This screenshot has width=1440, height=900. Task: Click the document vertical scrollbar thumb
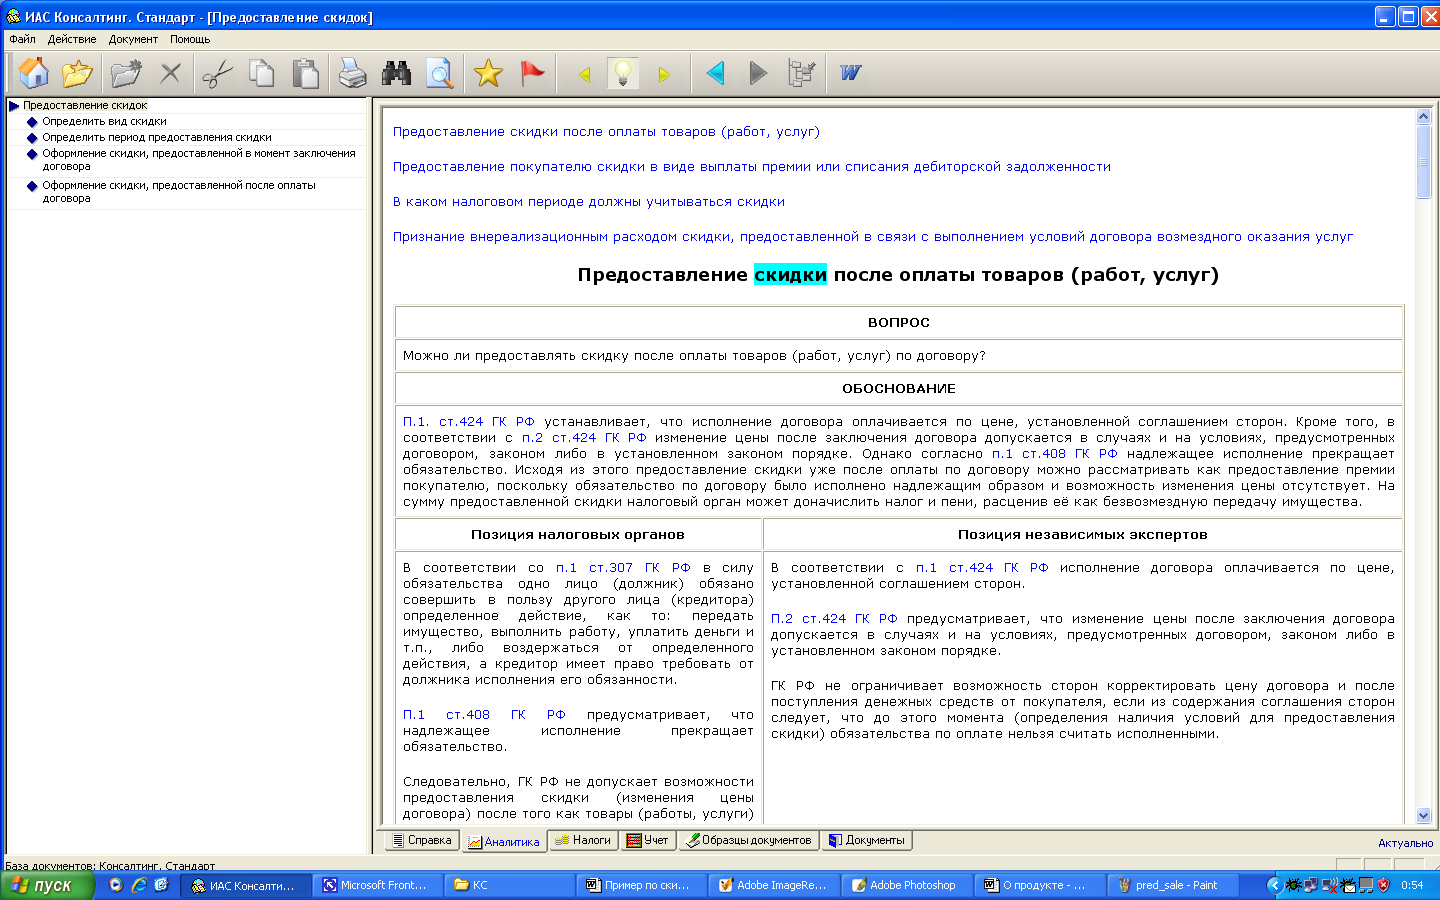point(1424,162)
